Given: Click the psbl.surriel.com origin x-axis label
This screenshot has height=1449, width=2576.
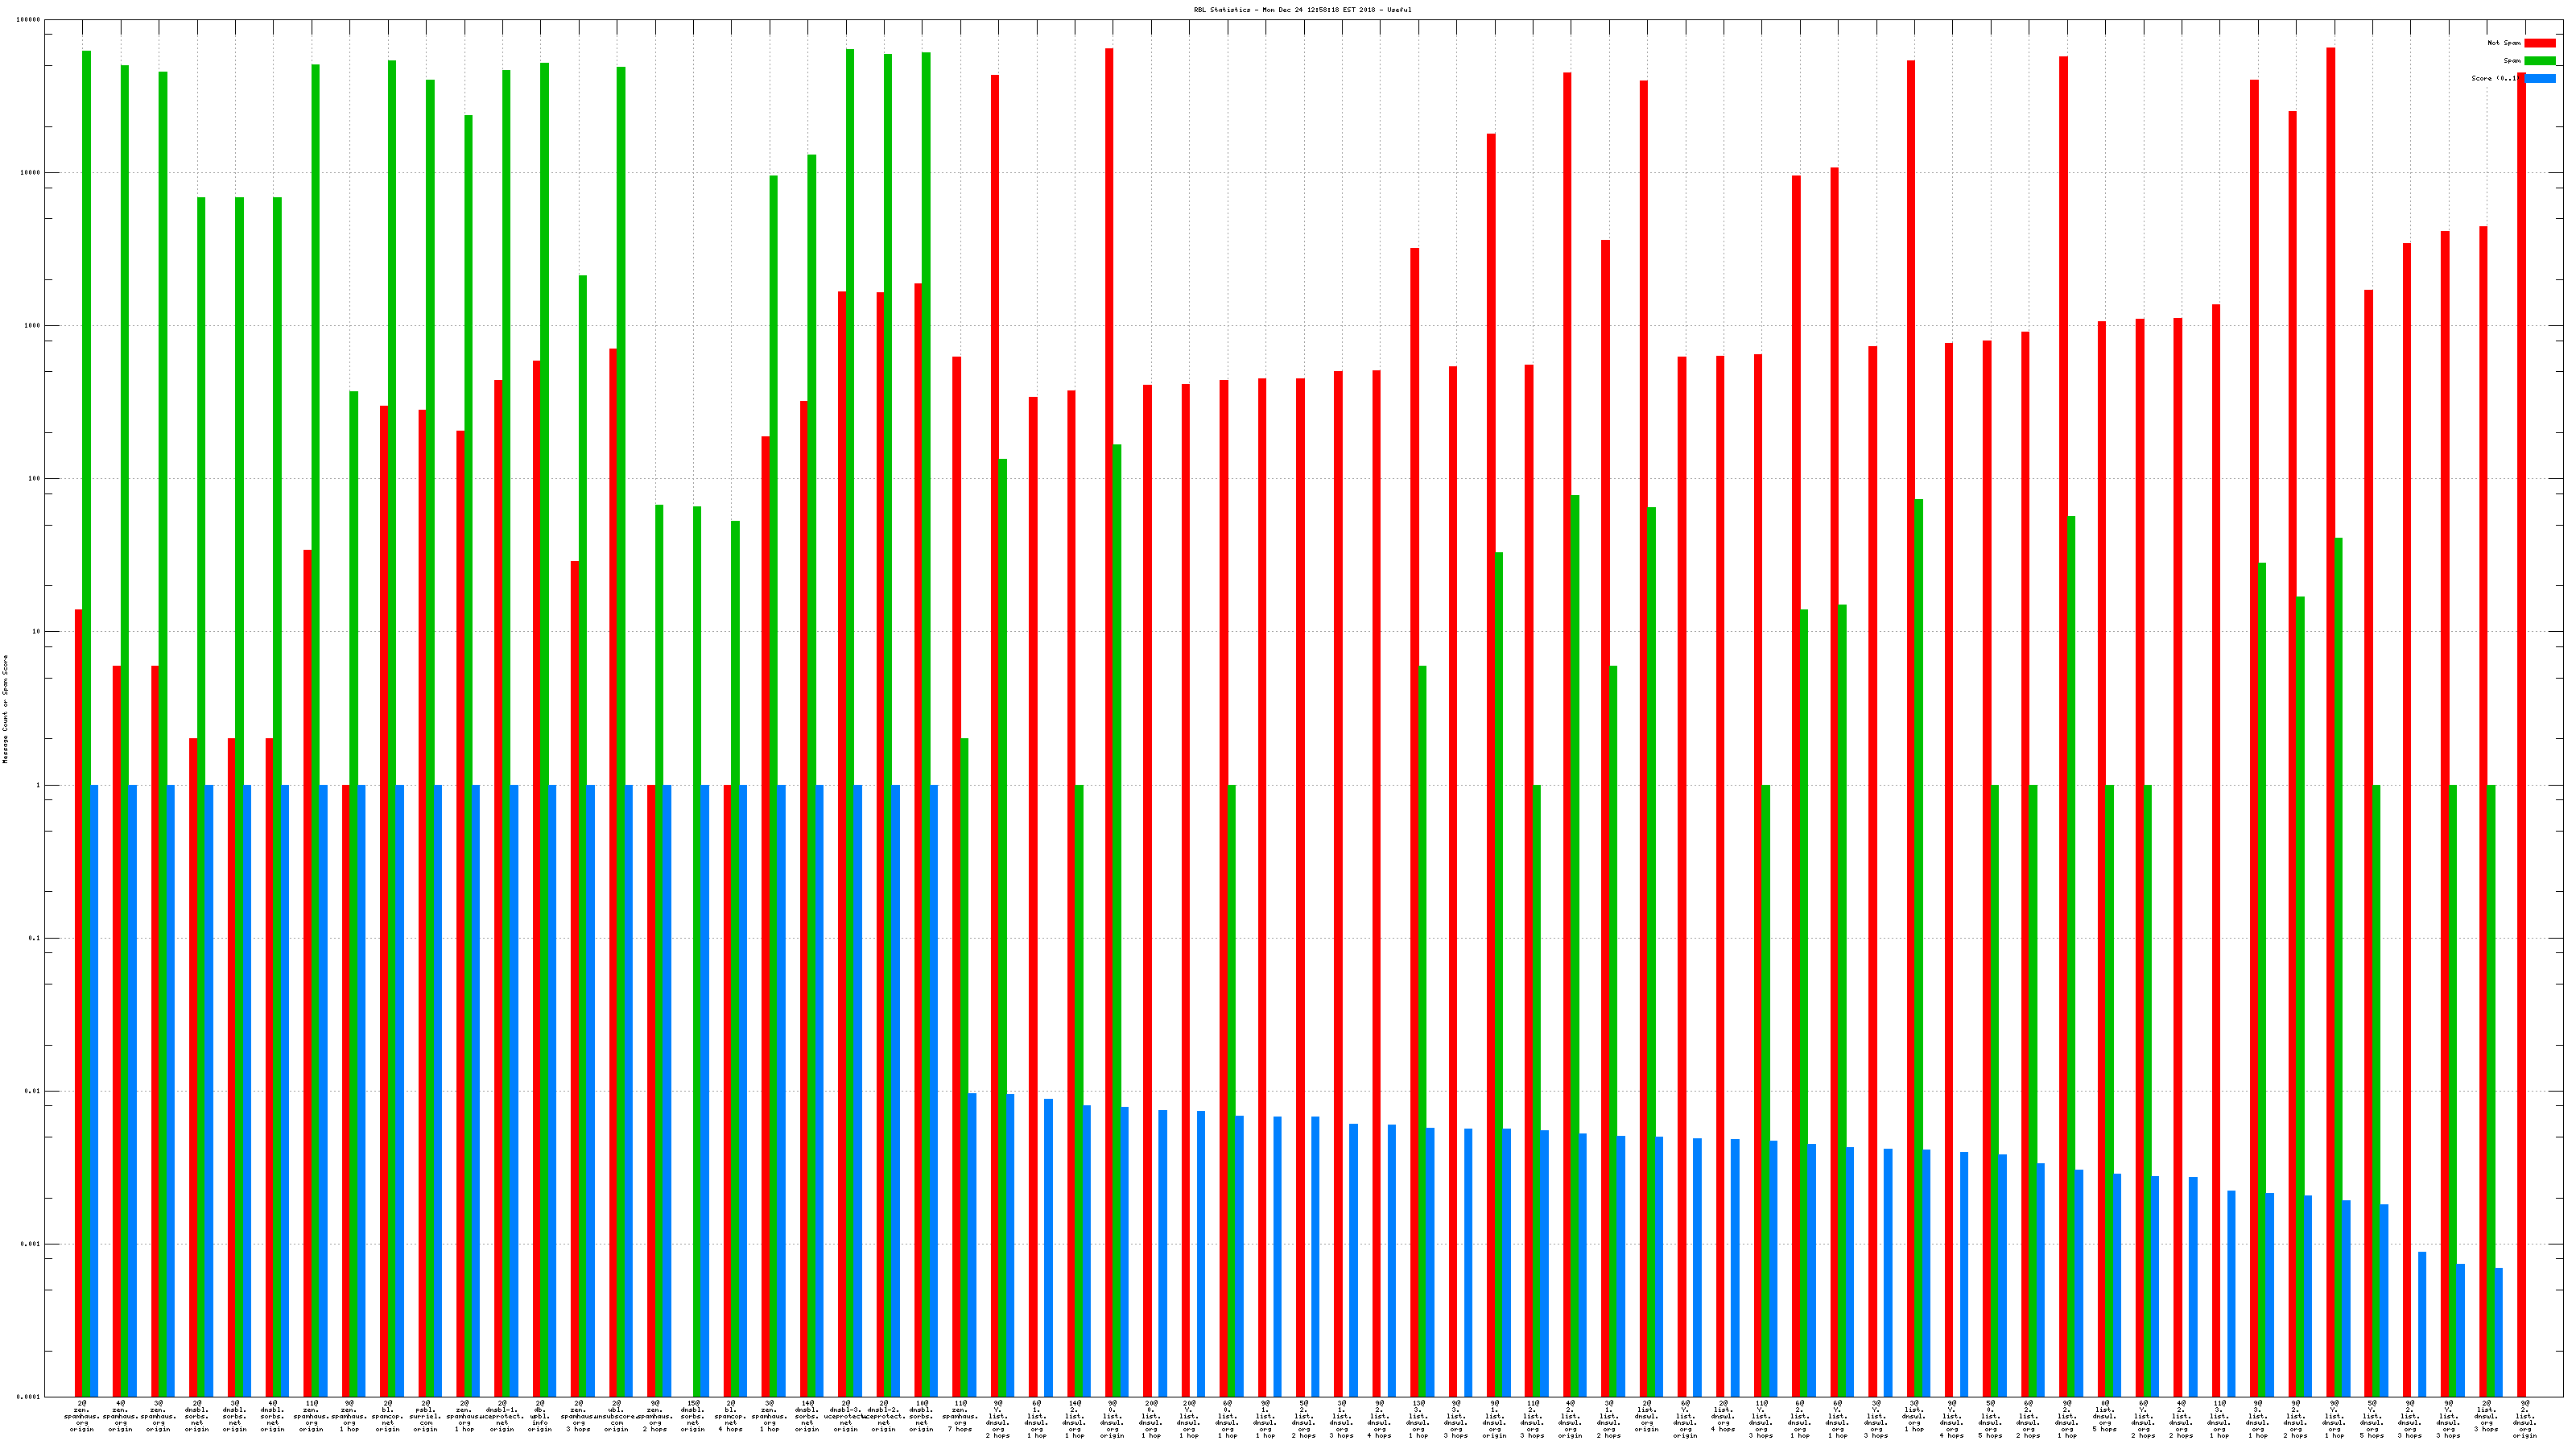Looking at the screenshot, I should coord(426,1417).
